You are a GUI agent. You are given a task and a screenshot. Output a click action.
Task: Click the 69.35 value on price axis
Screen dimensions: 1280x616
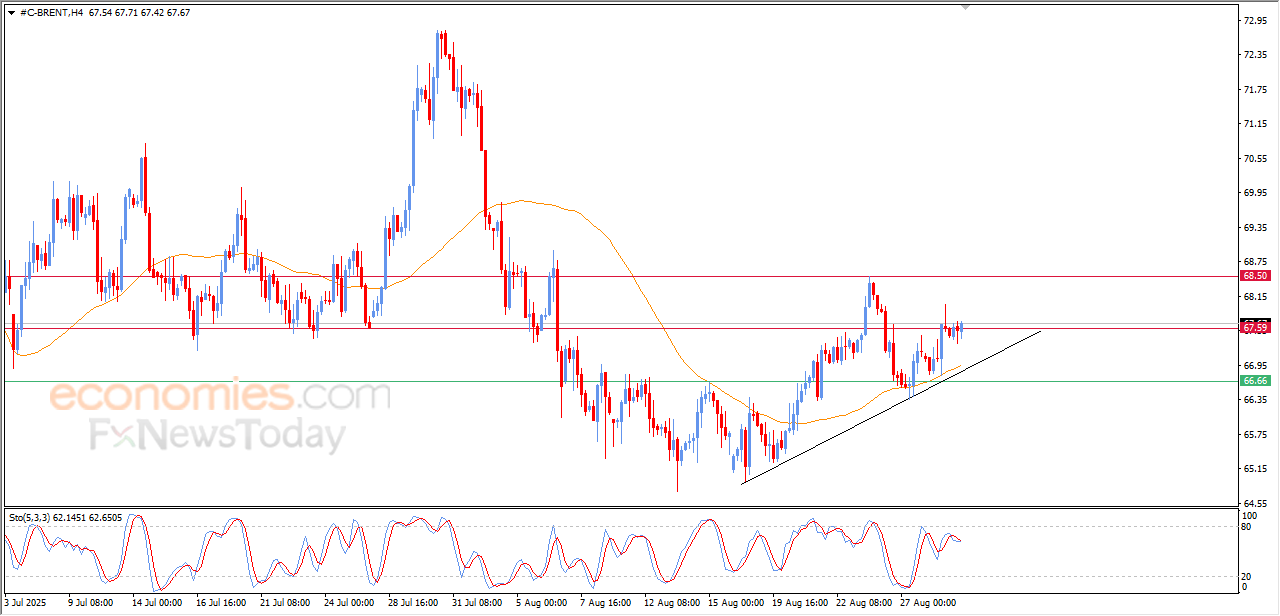coord(1255,228)
